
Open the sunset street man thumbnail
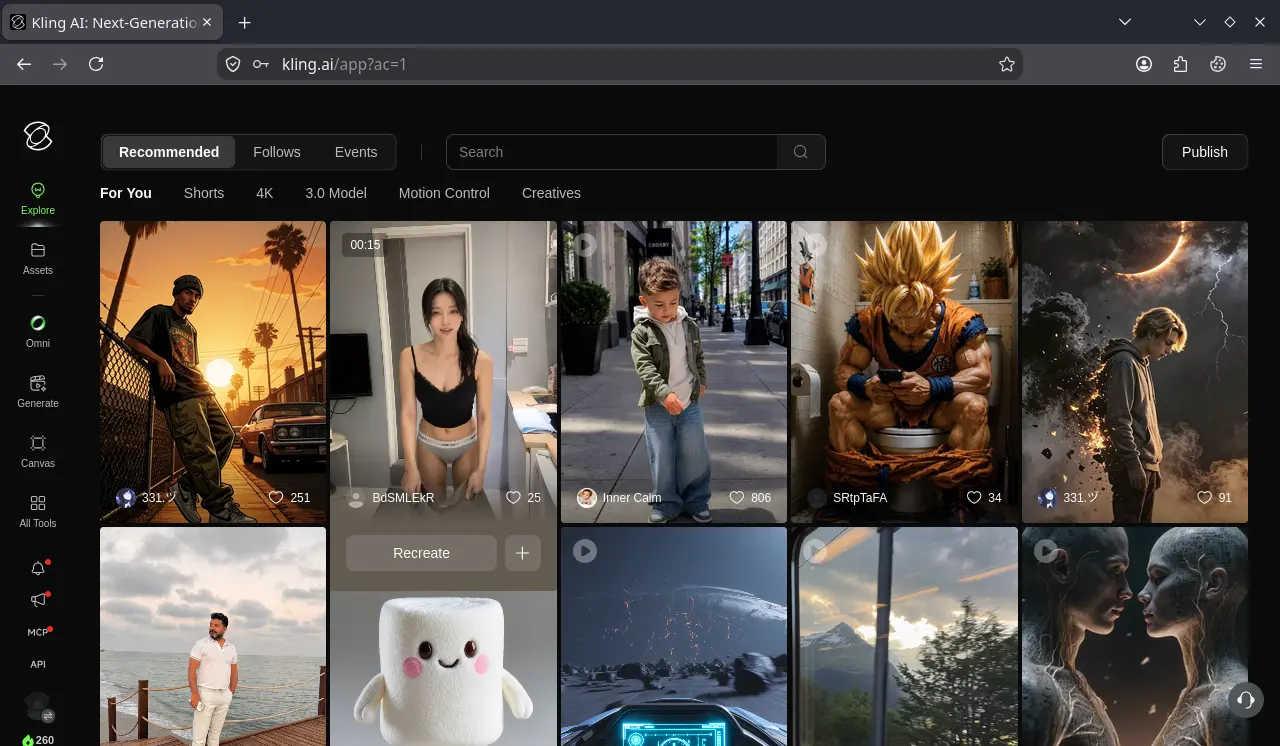pos(213,372)
